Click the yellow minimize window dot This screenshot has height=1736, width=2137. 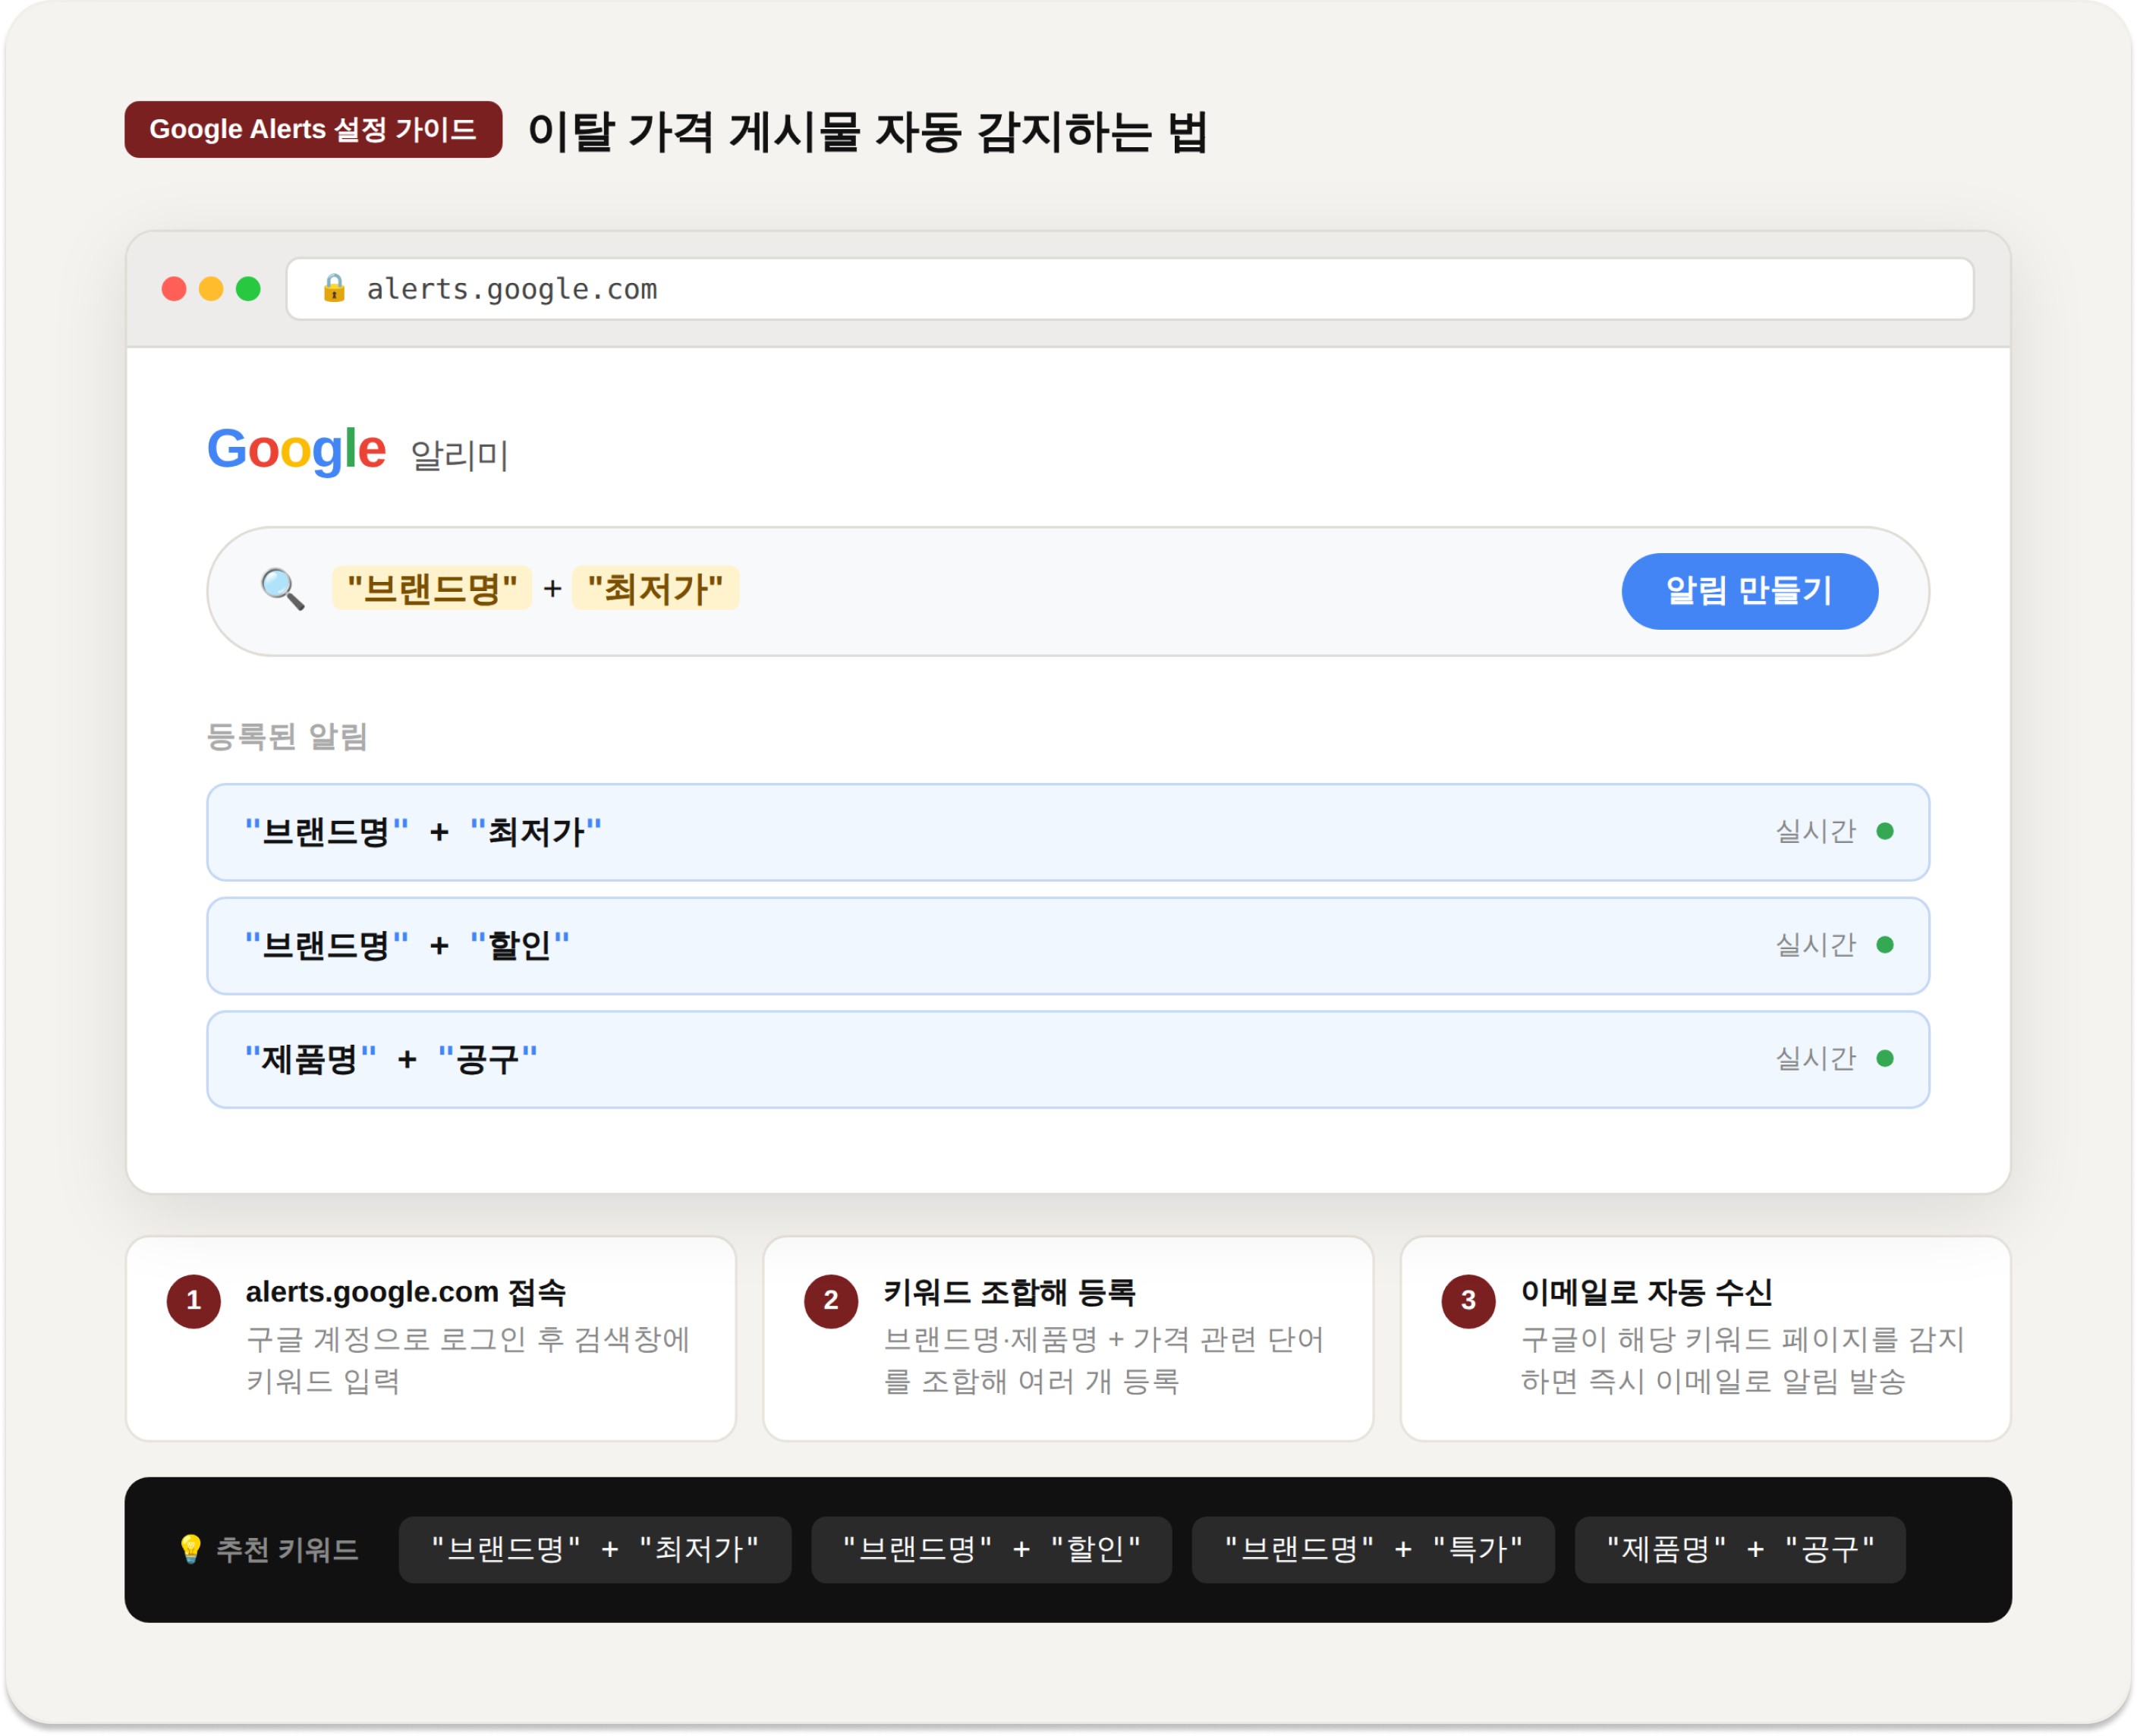coord(211,289)
